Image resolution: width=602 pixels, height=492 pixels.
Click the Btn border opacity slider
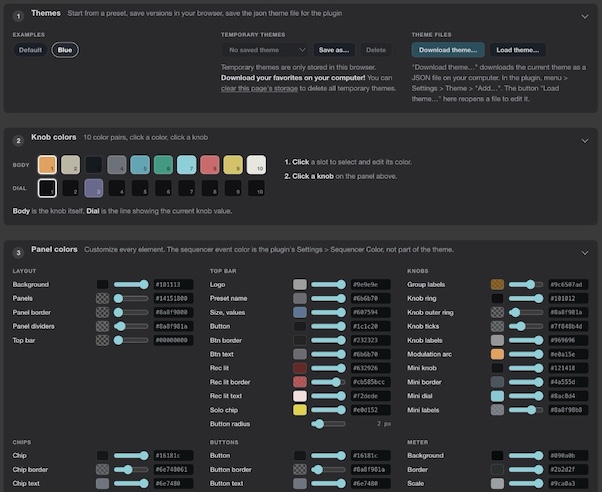(328, 340)
